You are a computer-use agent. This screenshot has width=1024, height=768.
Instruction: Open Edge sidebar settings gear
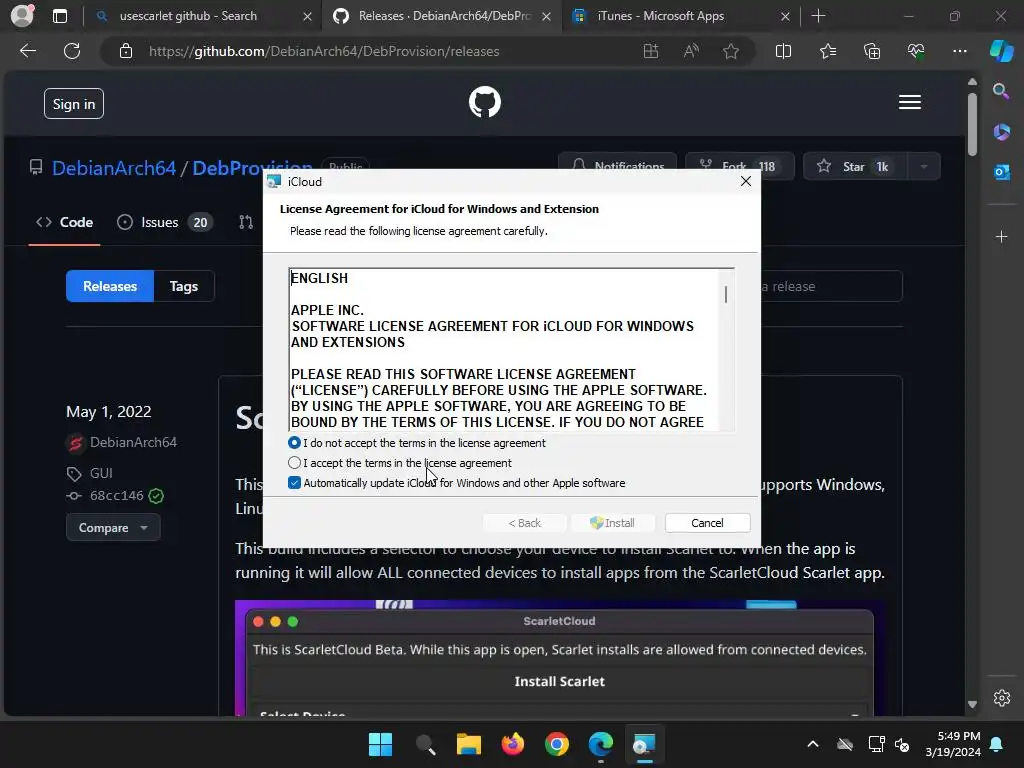(1001, 698)
